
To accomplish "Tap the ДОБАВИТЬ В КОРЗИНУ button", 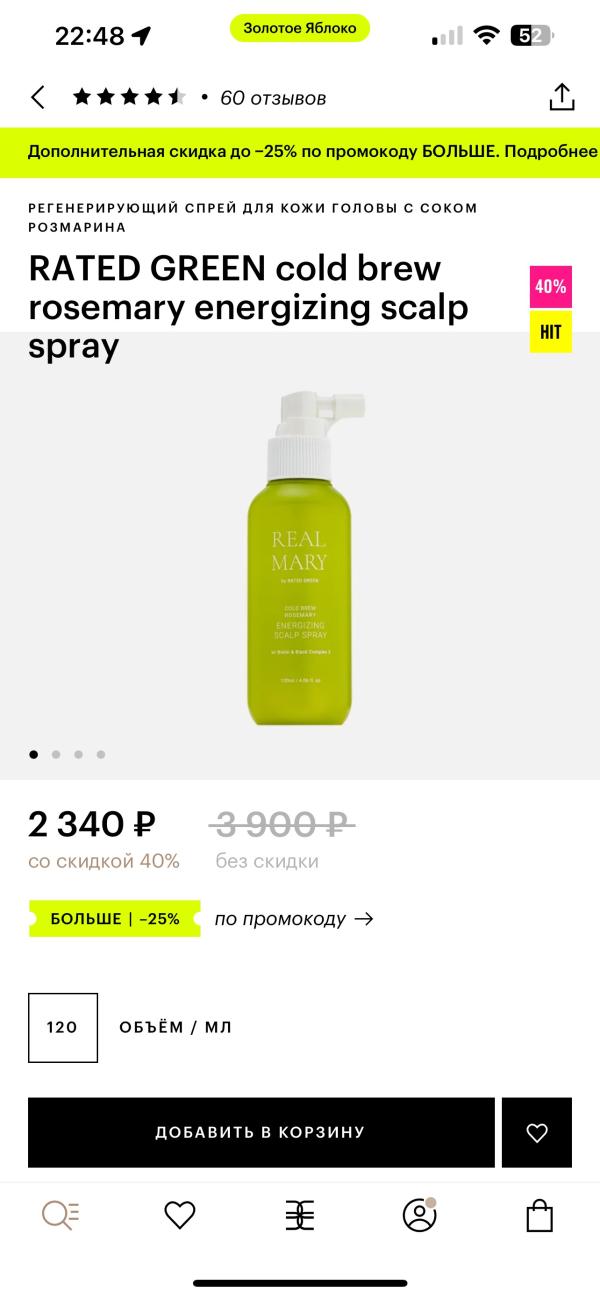I will tap(261, 1132).
